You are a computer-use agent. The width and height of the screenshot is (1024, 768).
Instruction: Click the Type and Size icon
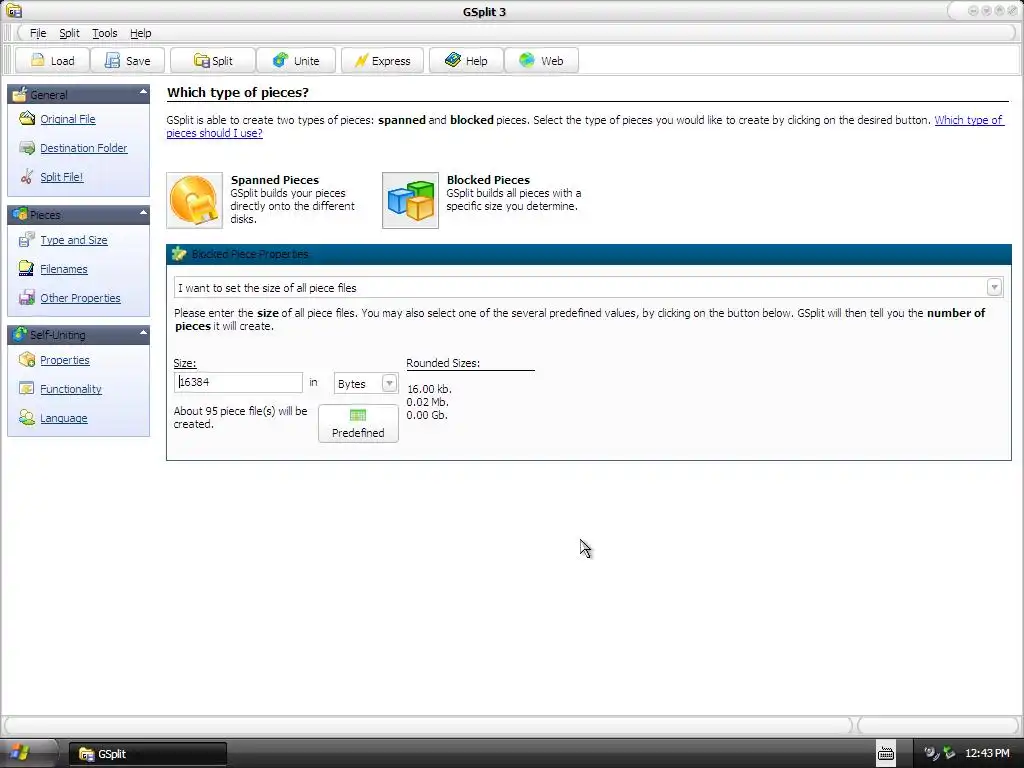click(x=27, y=240)
